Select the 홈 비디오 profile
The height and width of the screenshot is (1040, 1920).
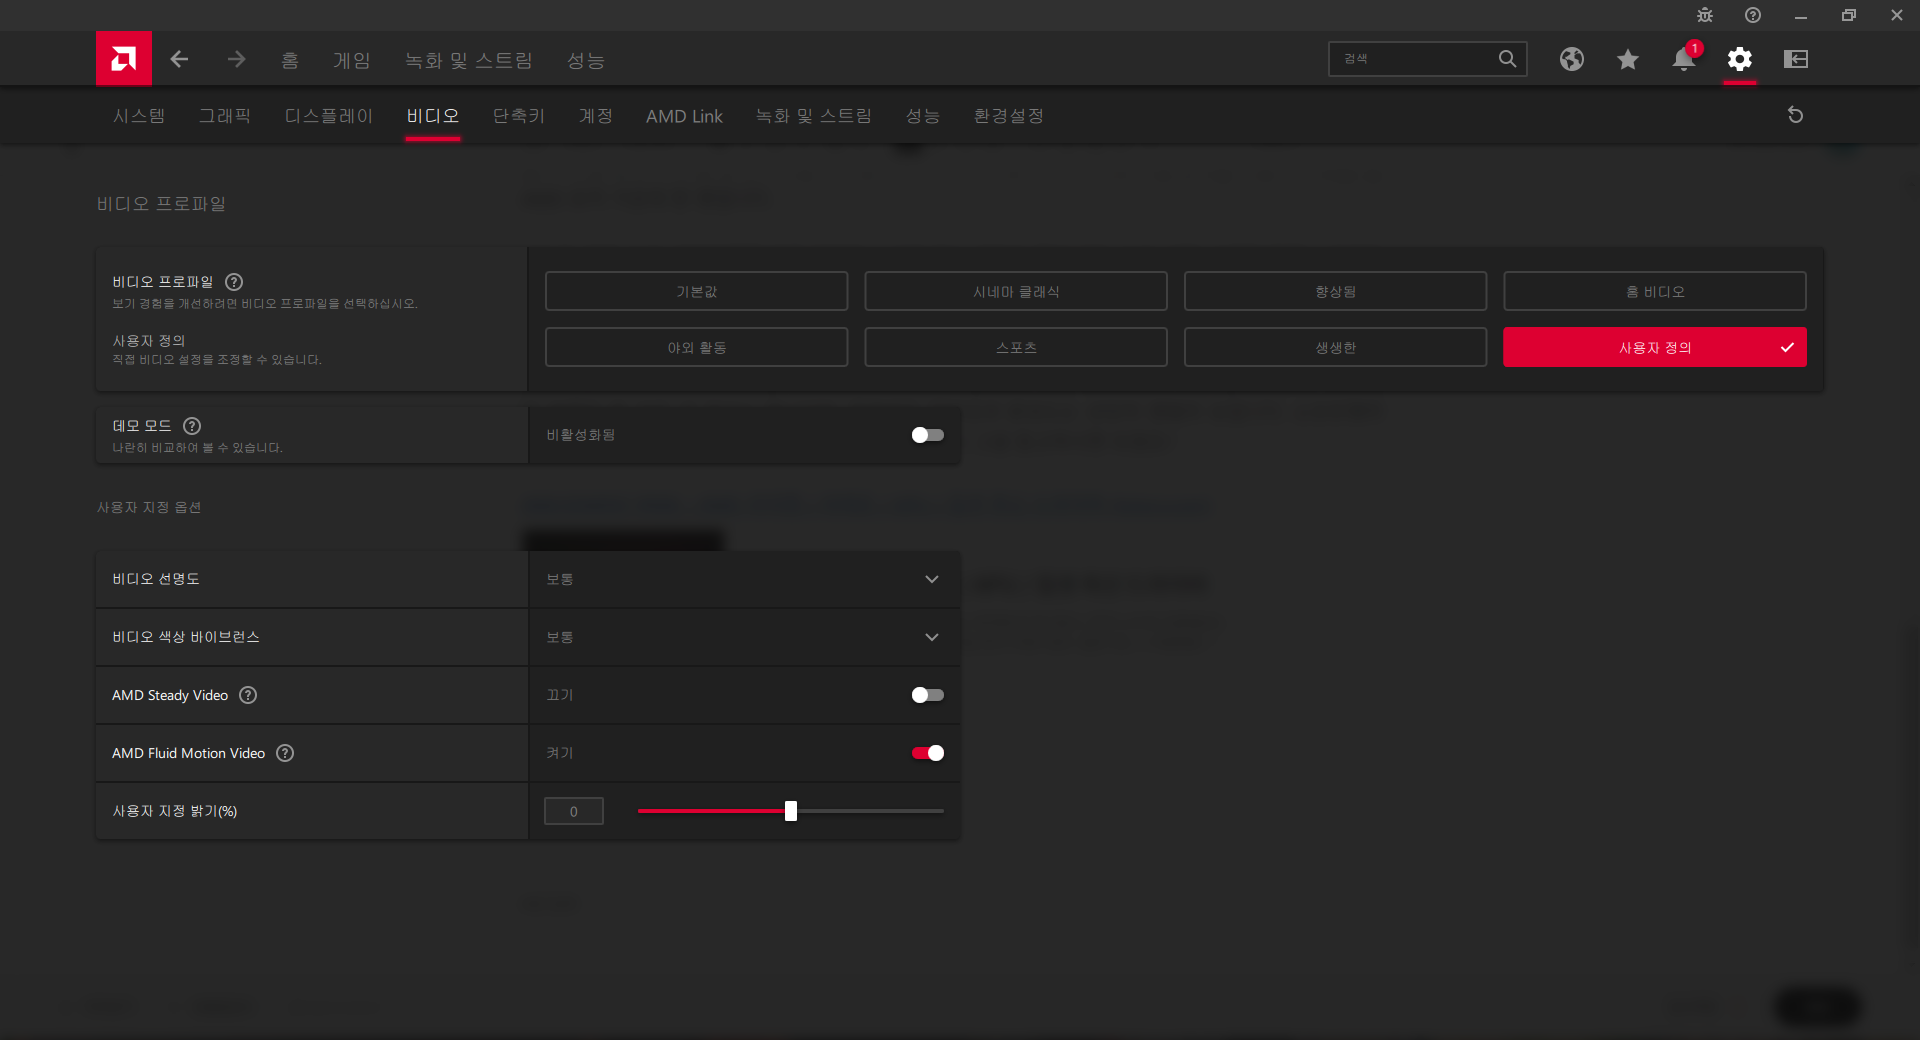click(x=1655, y=291)
